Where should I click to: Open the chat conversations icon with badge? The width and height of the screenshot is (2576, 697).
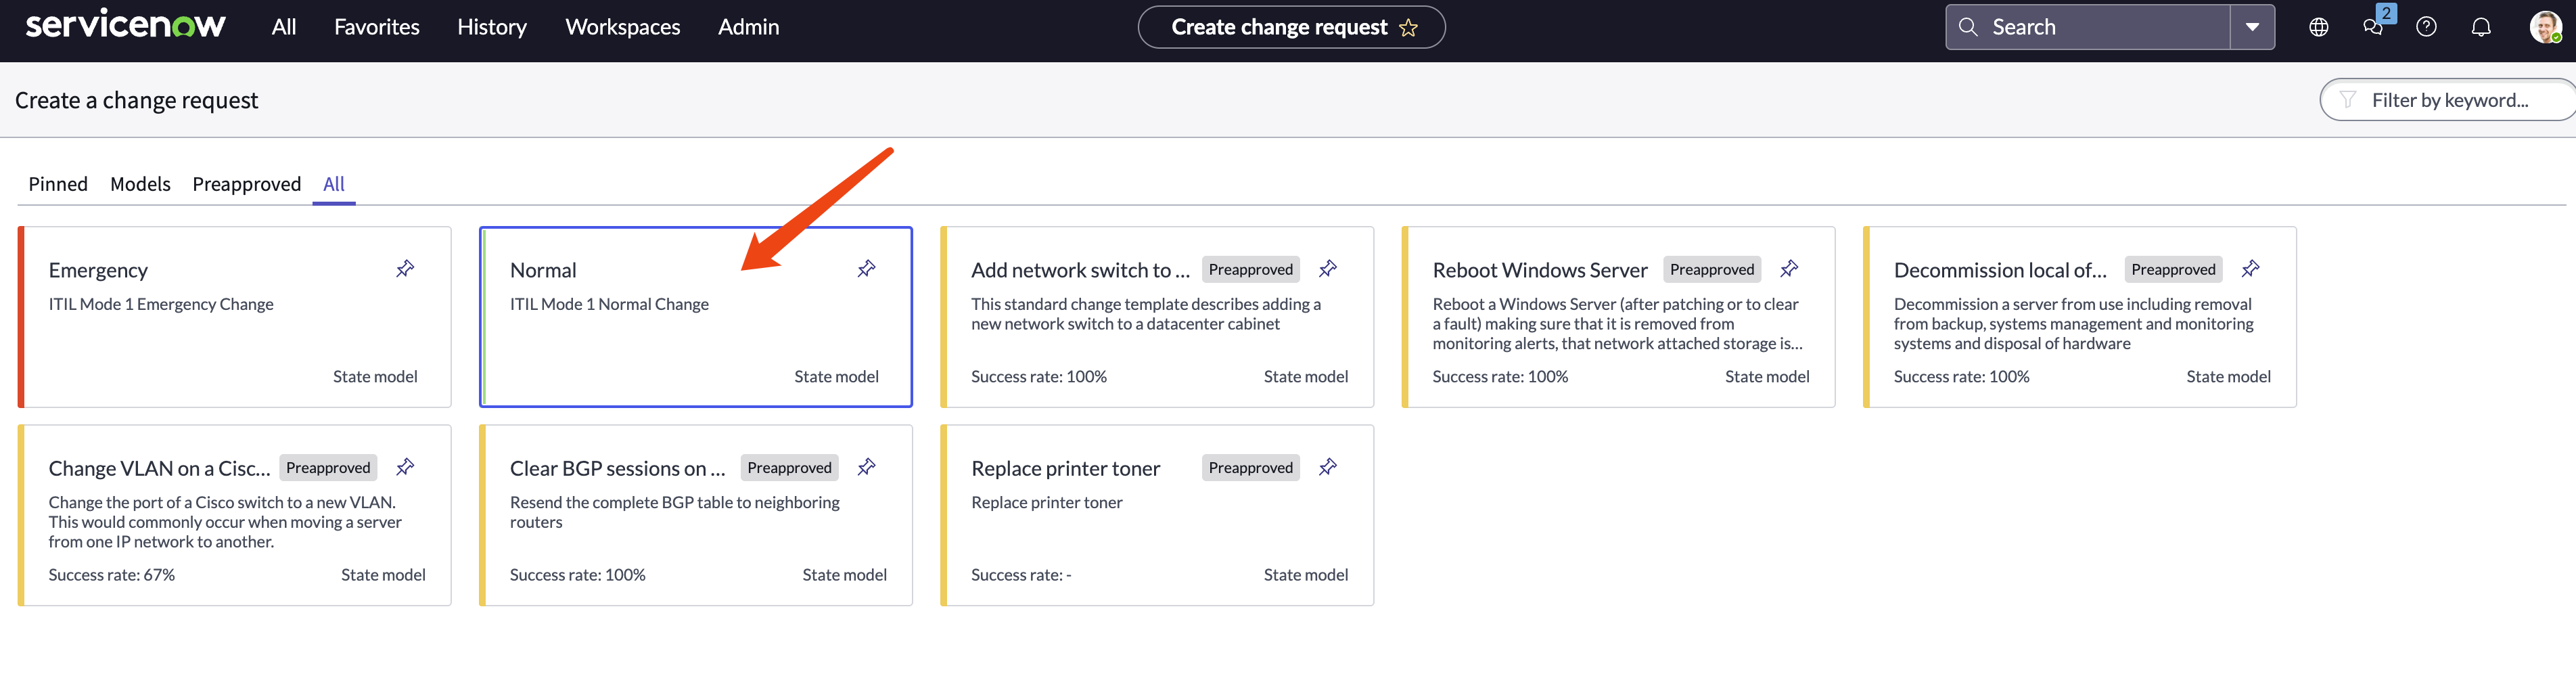coord(2372,28)
